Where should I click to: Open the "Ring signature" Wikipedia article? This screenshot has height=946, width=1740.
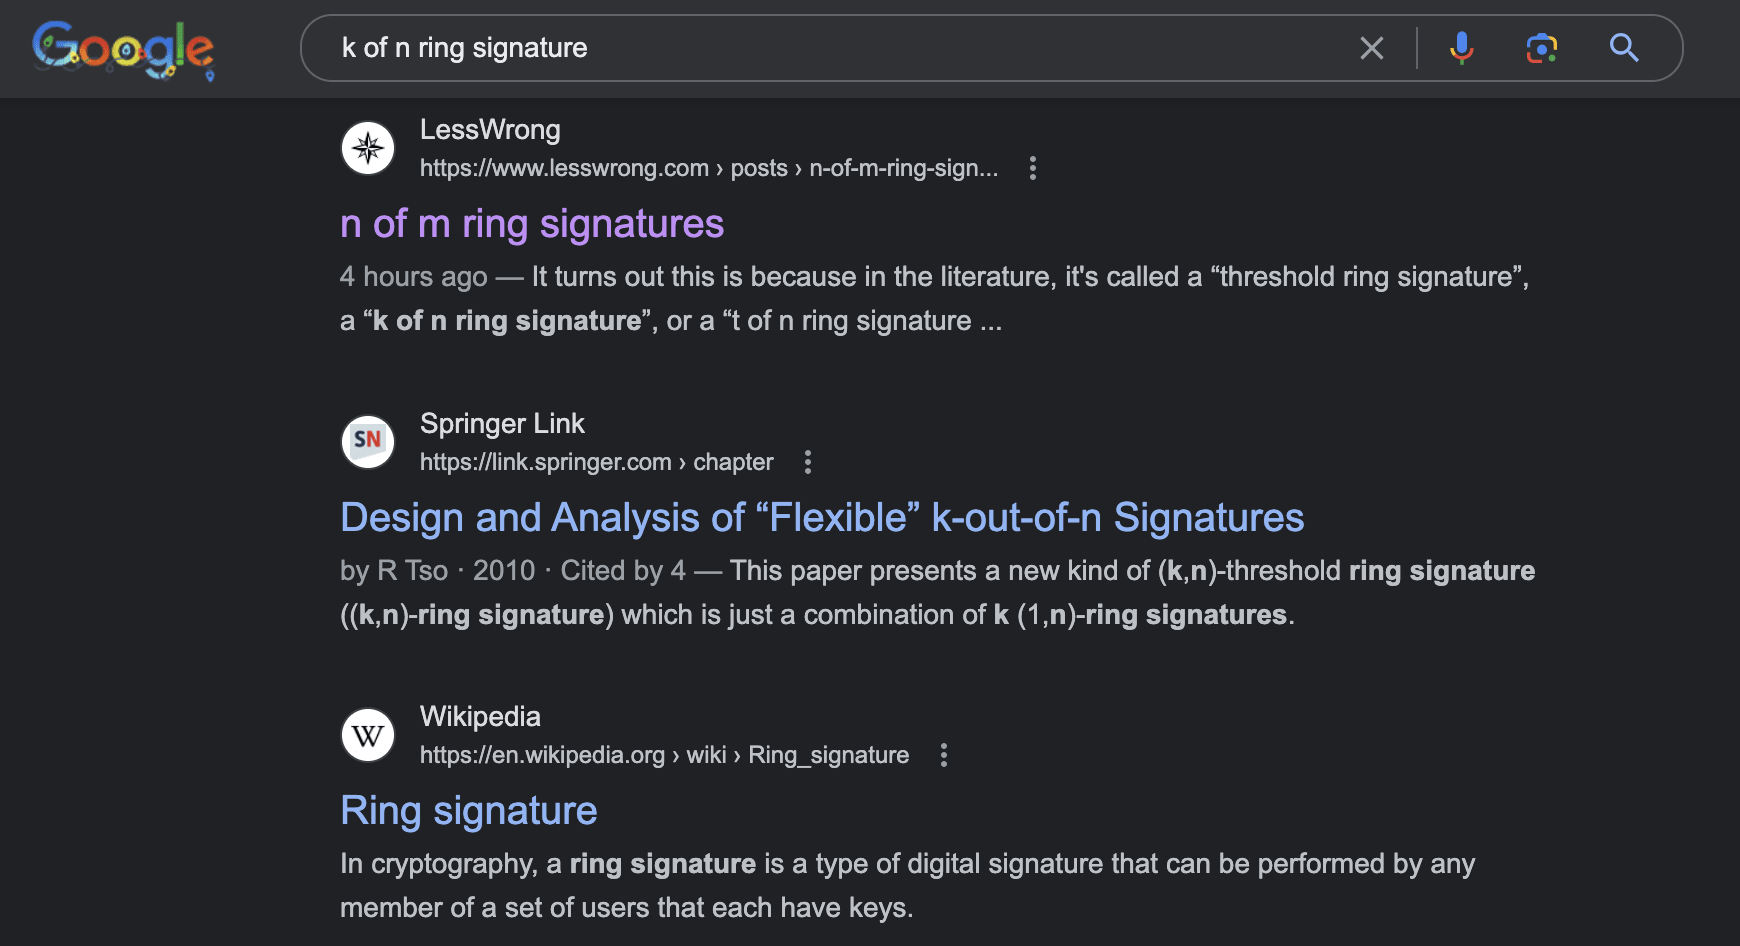[x=468, y=811]
